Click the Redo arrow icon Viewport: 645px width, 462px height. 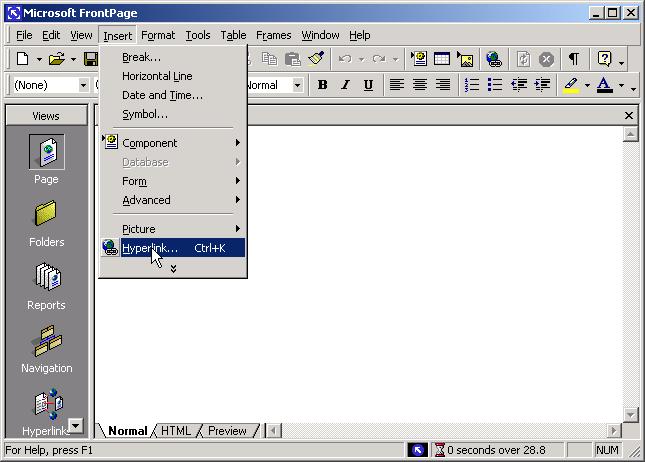[x=379, y=59]
